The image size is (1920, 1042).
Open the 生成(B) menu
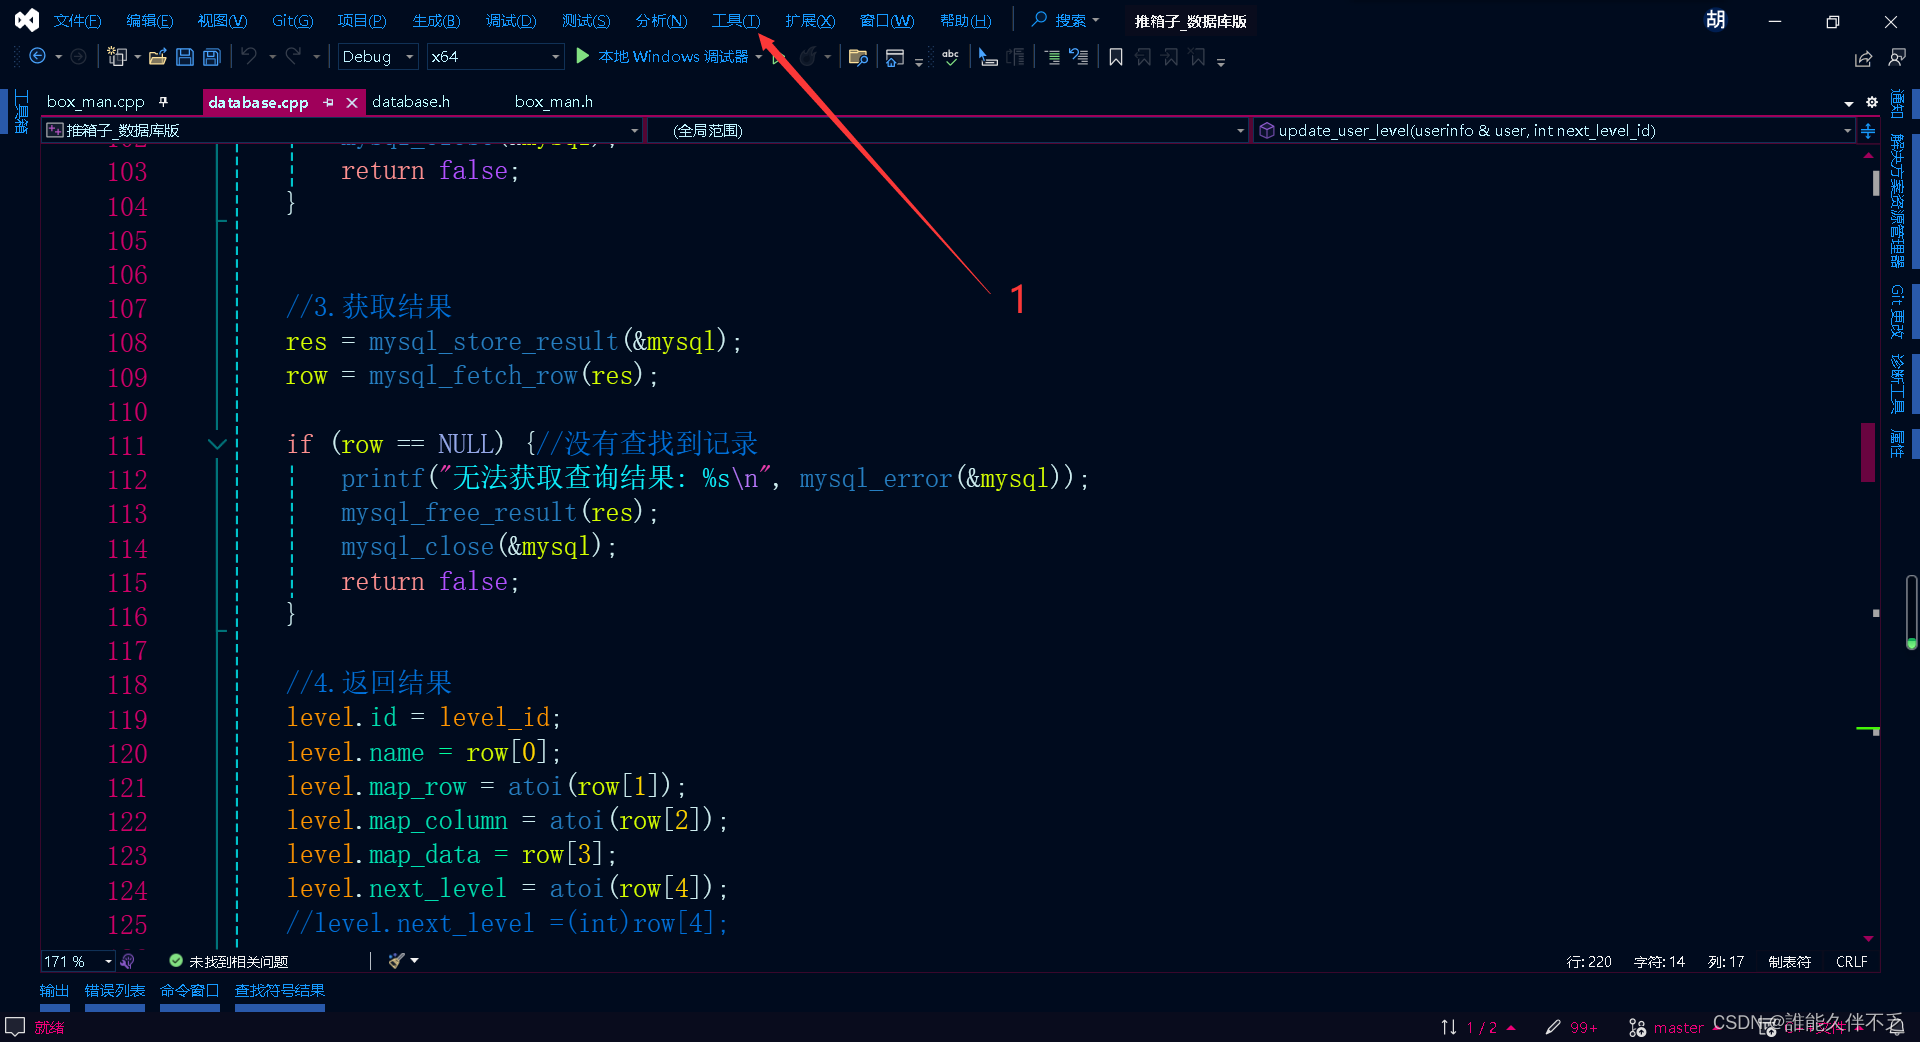436,20
